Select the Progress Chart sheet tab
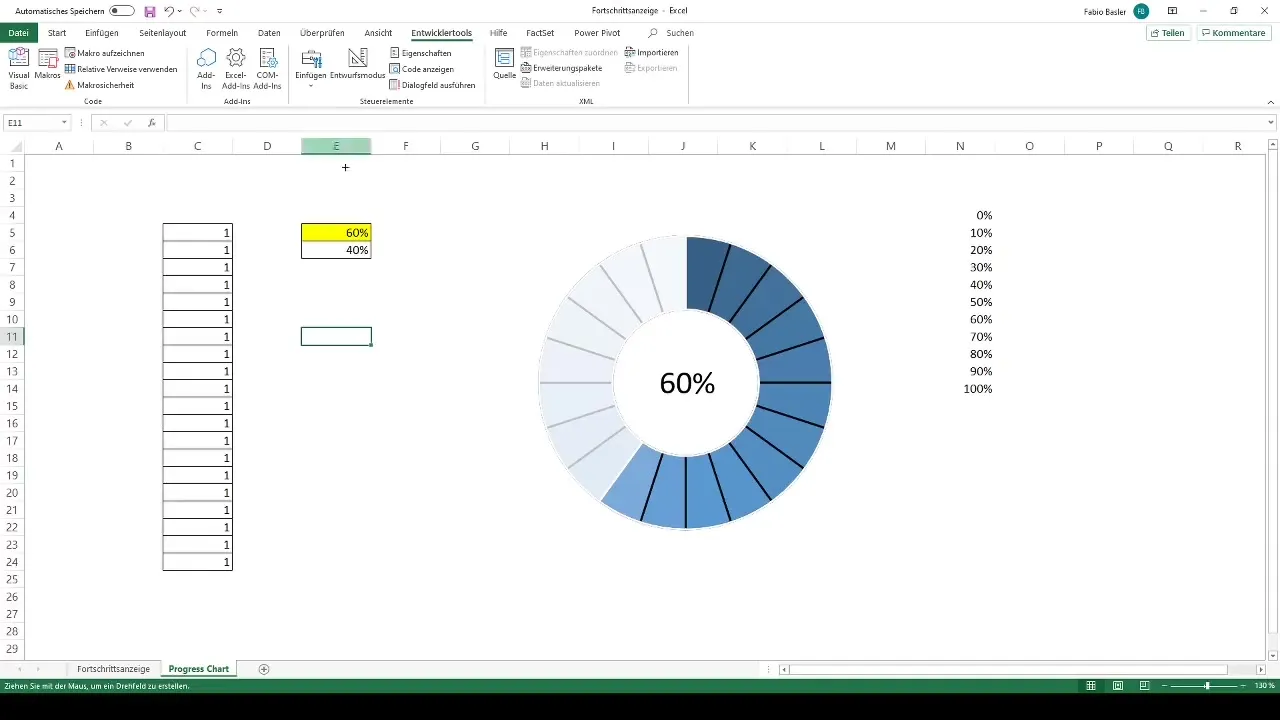The image size is (1280, 720). [198, 669]
